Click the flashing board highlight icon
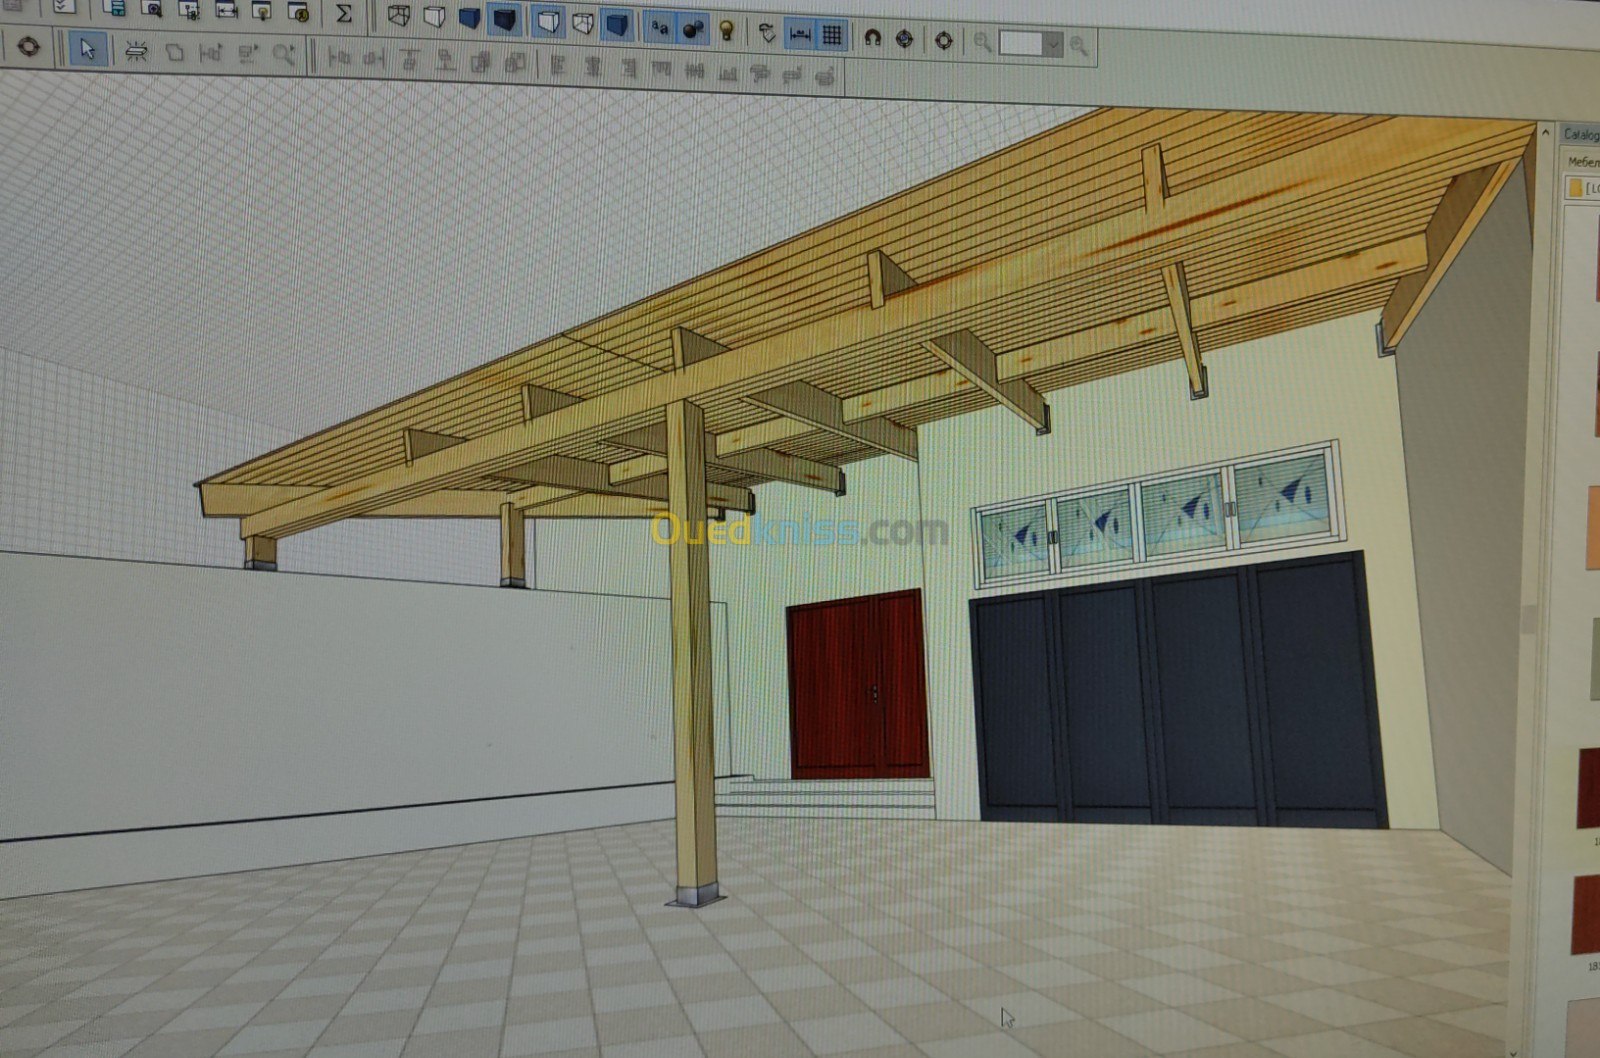The width and height of the screenshot is (1600, 1058). point(136,51)
